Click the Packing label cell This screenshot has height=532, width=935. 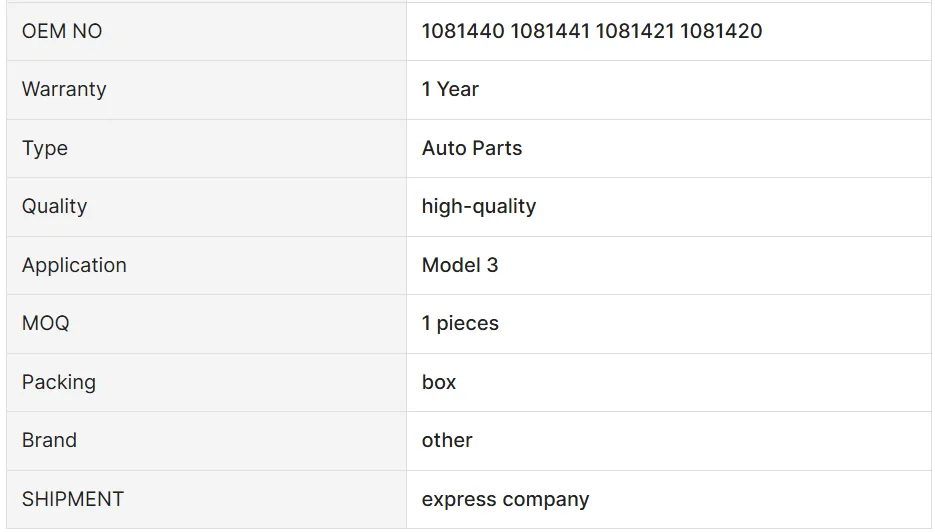click(59, 382)
